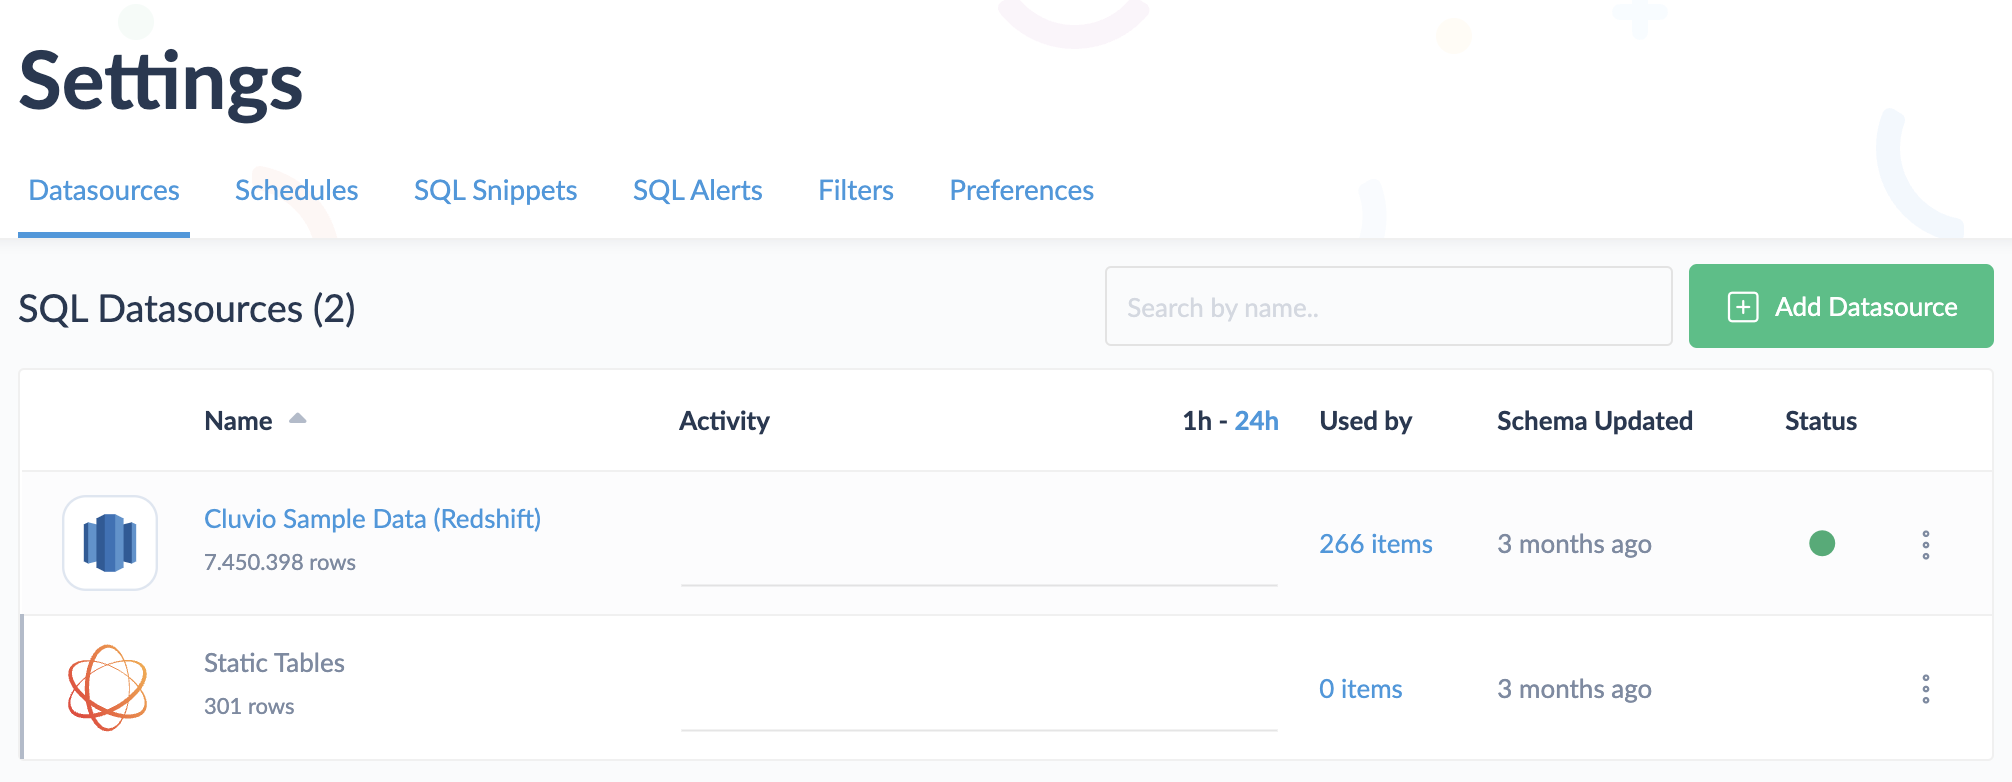Click Redshift's 3 months ago value
Screen dimensions: 2012x782
pyautogui.click(x=1574, y=544)
